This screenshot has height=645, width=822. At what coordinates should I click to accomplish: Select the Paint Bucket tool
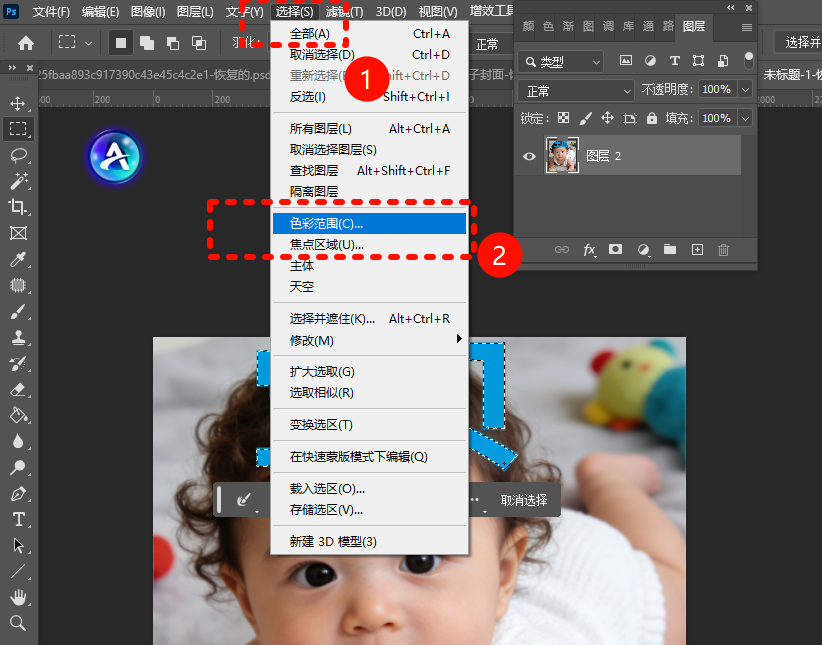(18, 415)
